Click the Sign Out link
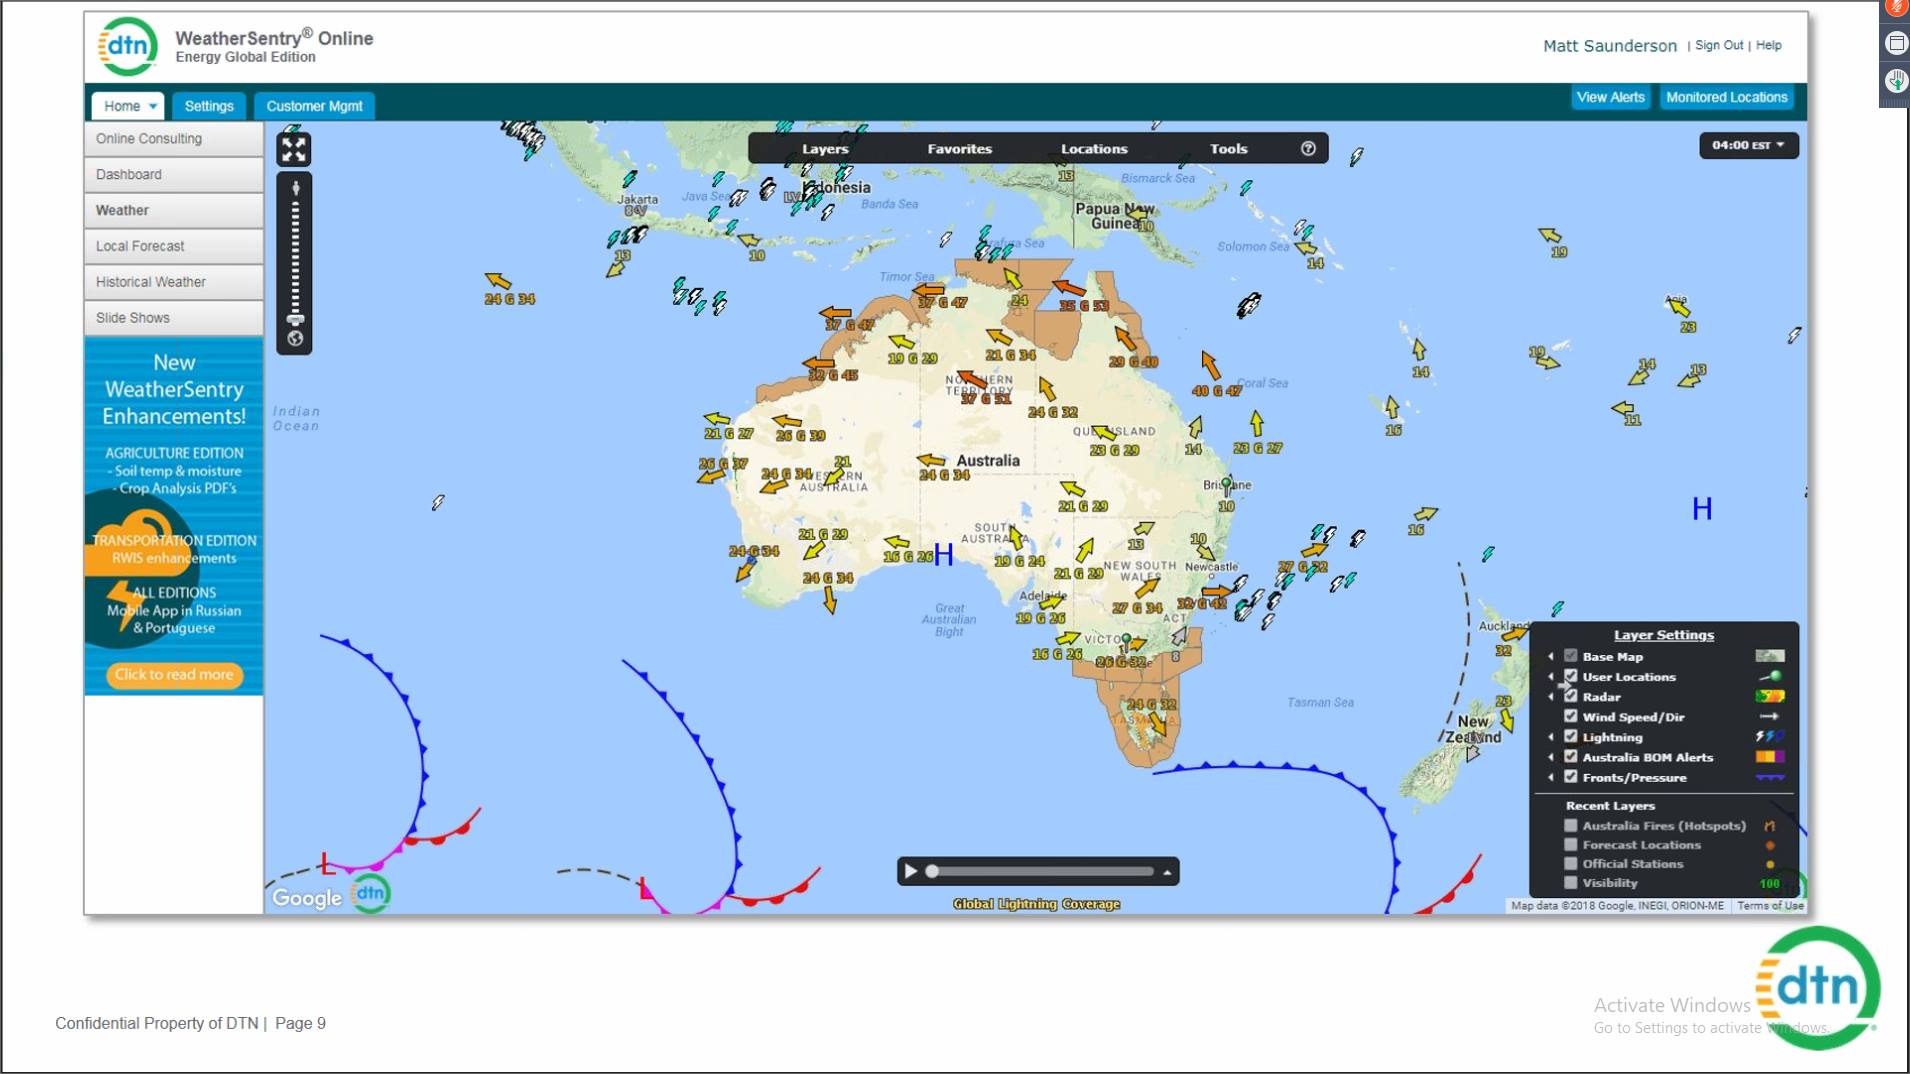Viewport: 1910px width, 1074px height. point(1718,45)
